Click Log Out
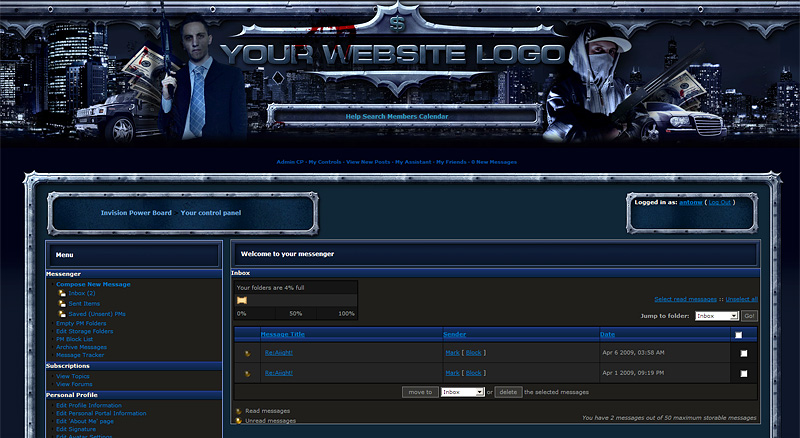The width and height of the screenshot is (800, 438). pos(719,202)
